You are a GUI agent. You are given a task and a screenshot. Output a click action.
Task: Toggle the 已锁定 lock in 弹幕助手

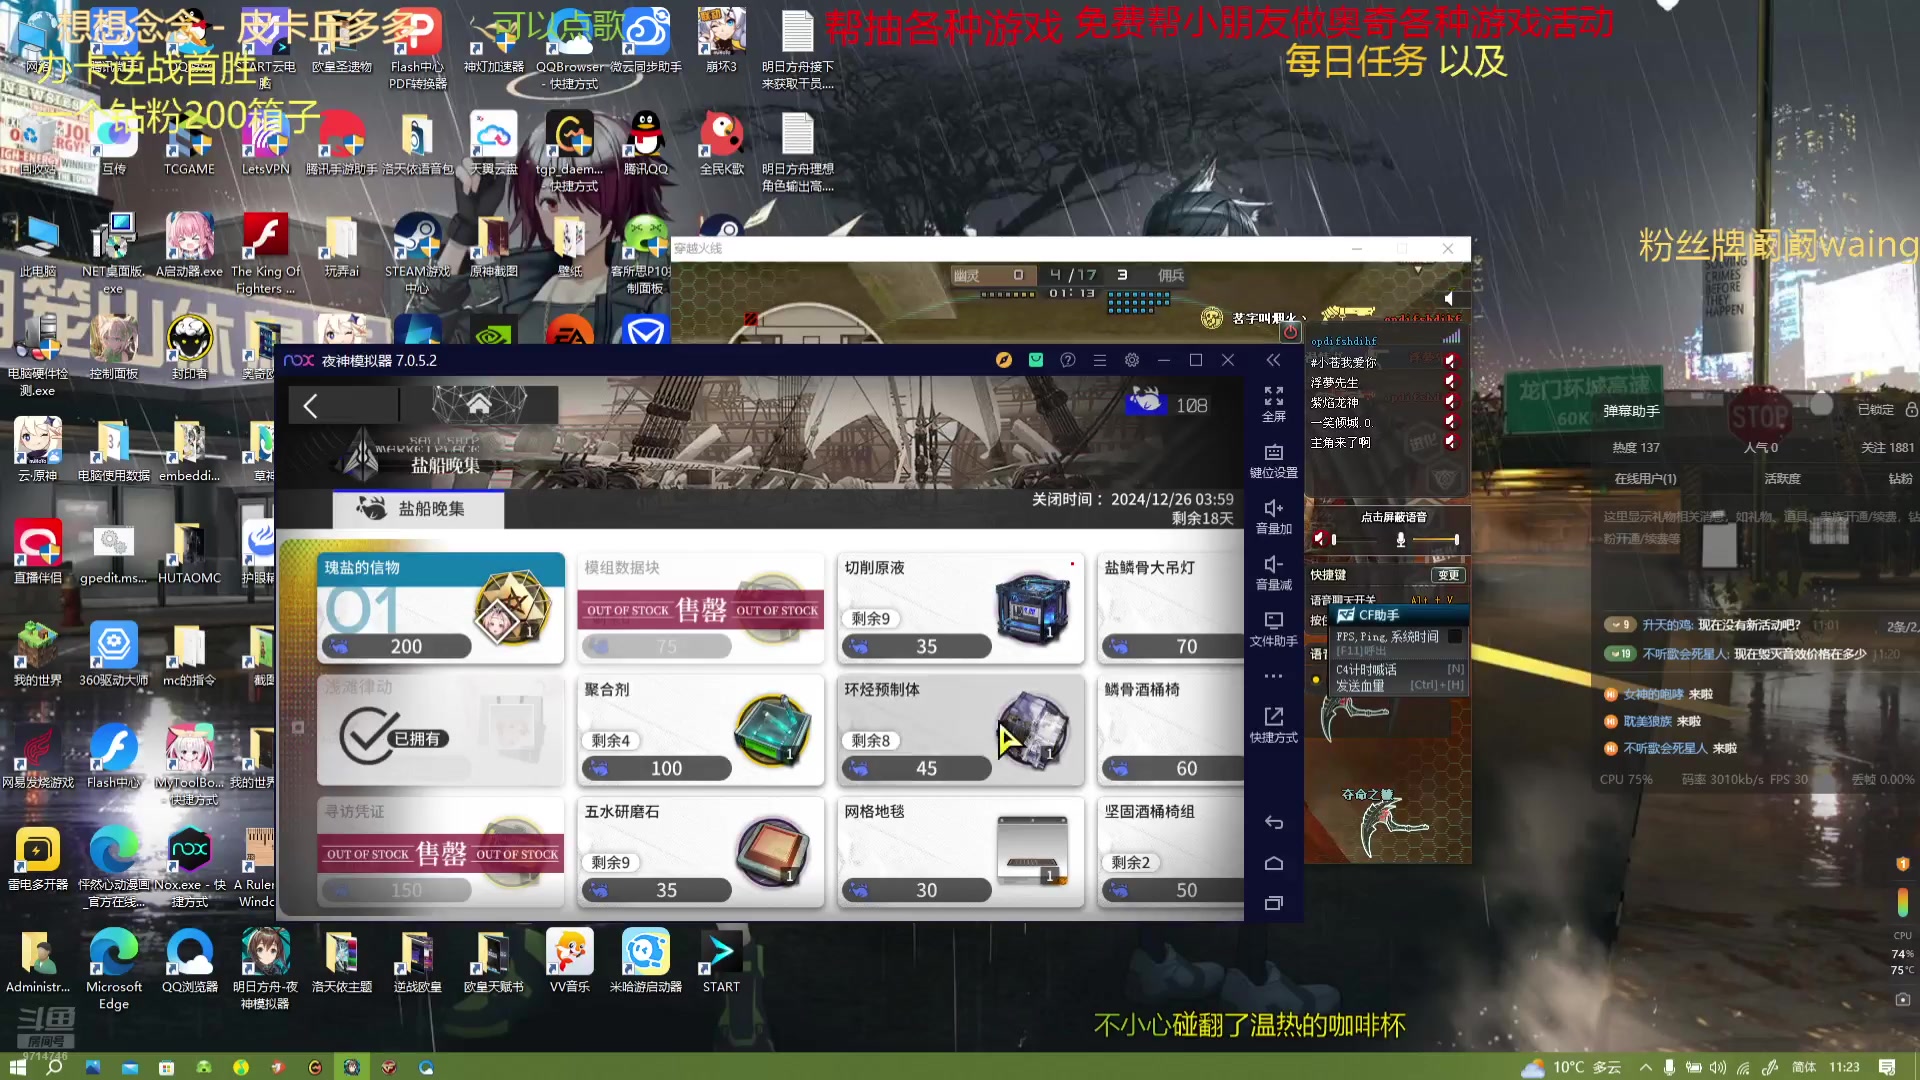click(1887, 410)
